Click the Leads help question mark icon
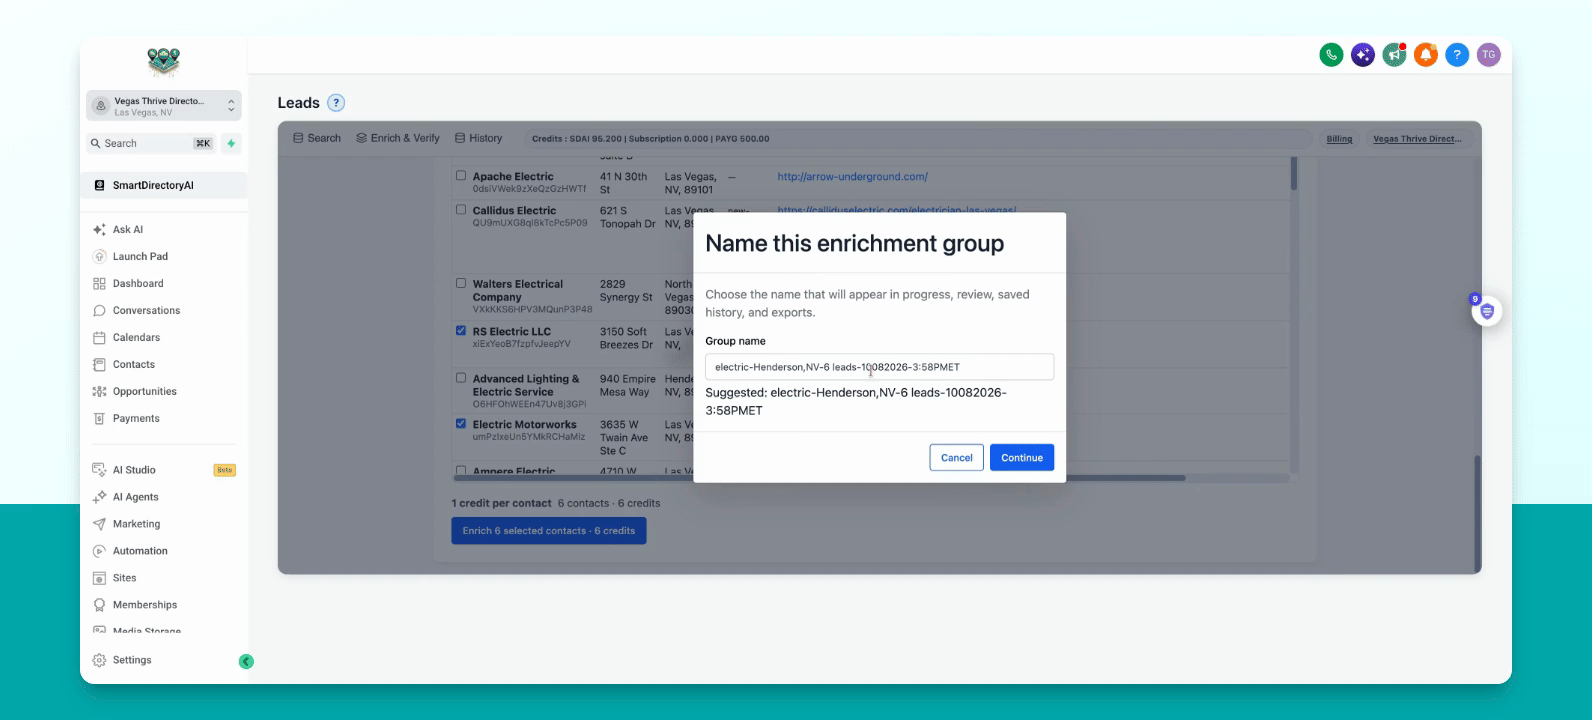This screenshot has height=720, width=1592. click(337, 102)
